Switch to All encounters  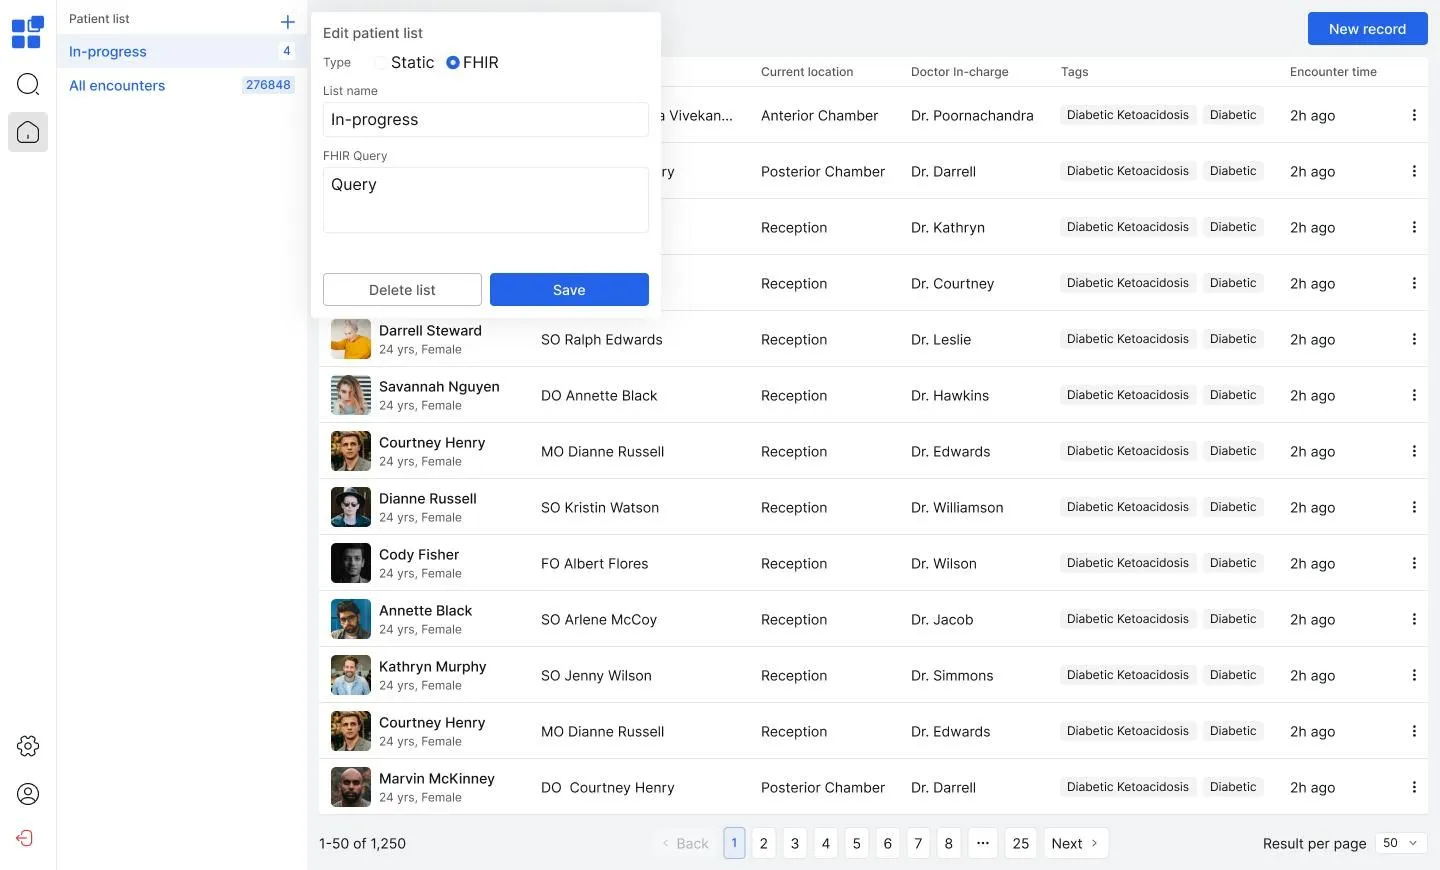[x=116, y=85]
